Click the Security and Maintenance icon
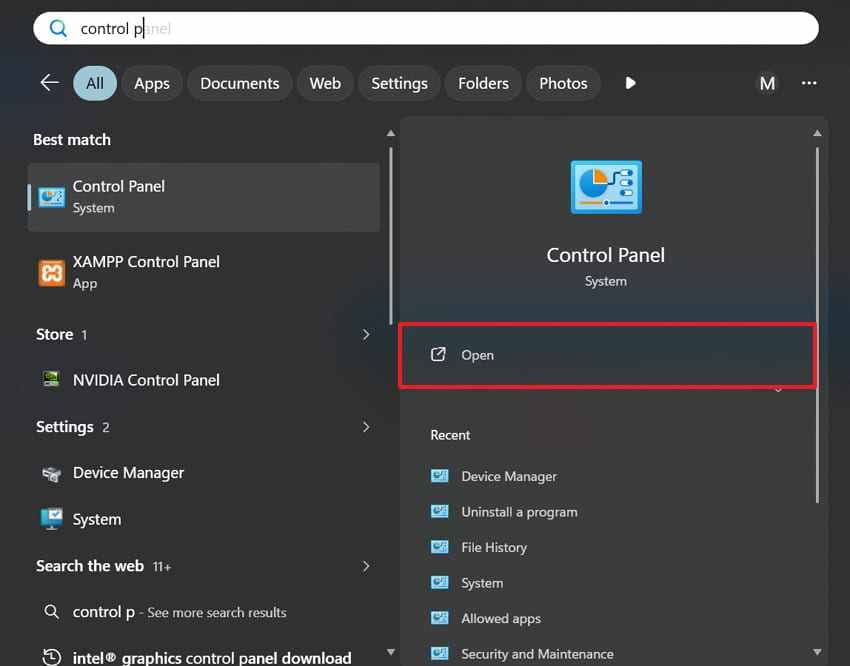 tap(440, 654)
